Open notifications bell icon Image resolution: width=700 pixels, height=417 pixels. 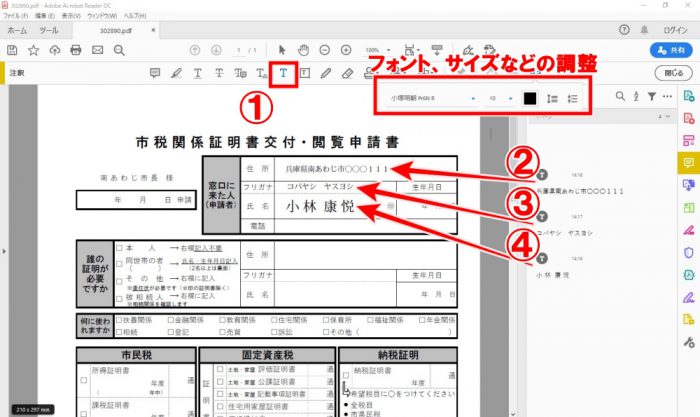[x=644, y=30]
